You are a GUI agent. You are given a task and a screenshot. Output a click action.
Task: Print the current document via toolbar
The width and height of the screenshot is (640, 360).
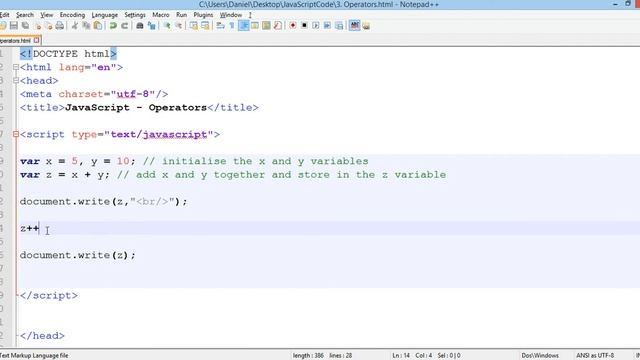60,26
